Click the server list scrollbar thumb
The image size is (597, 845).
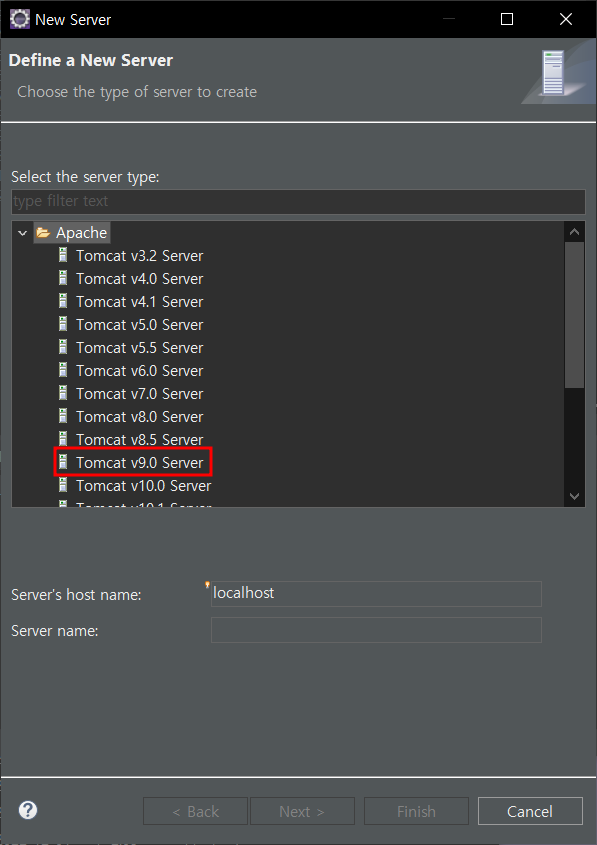point(574,315)
